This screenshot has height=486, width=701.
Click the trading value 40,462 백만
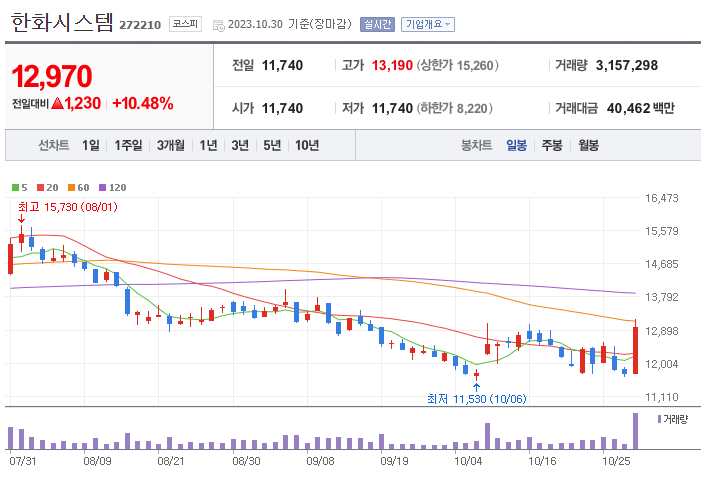tap(640, 108)
